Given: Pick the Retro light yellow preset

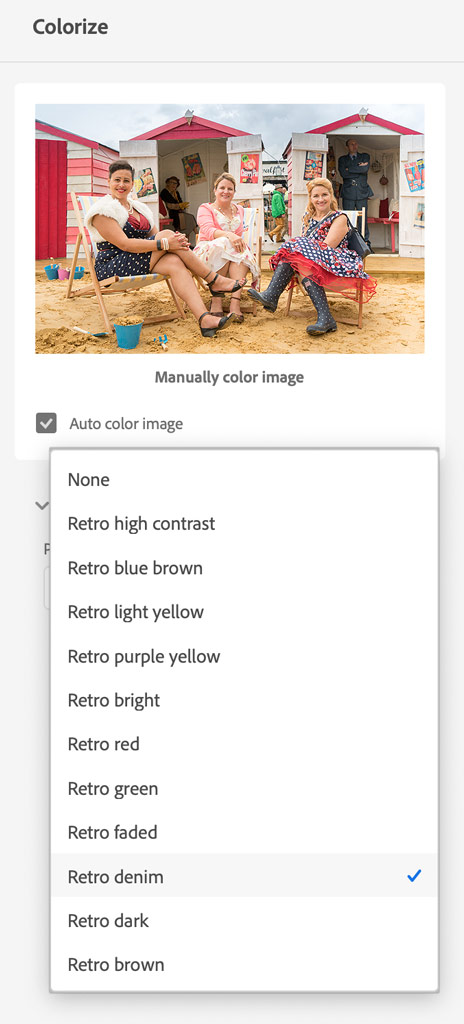Looking at the screenshot, I should [244, 612].
